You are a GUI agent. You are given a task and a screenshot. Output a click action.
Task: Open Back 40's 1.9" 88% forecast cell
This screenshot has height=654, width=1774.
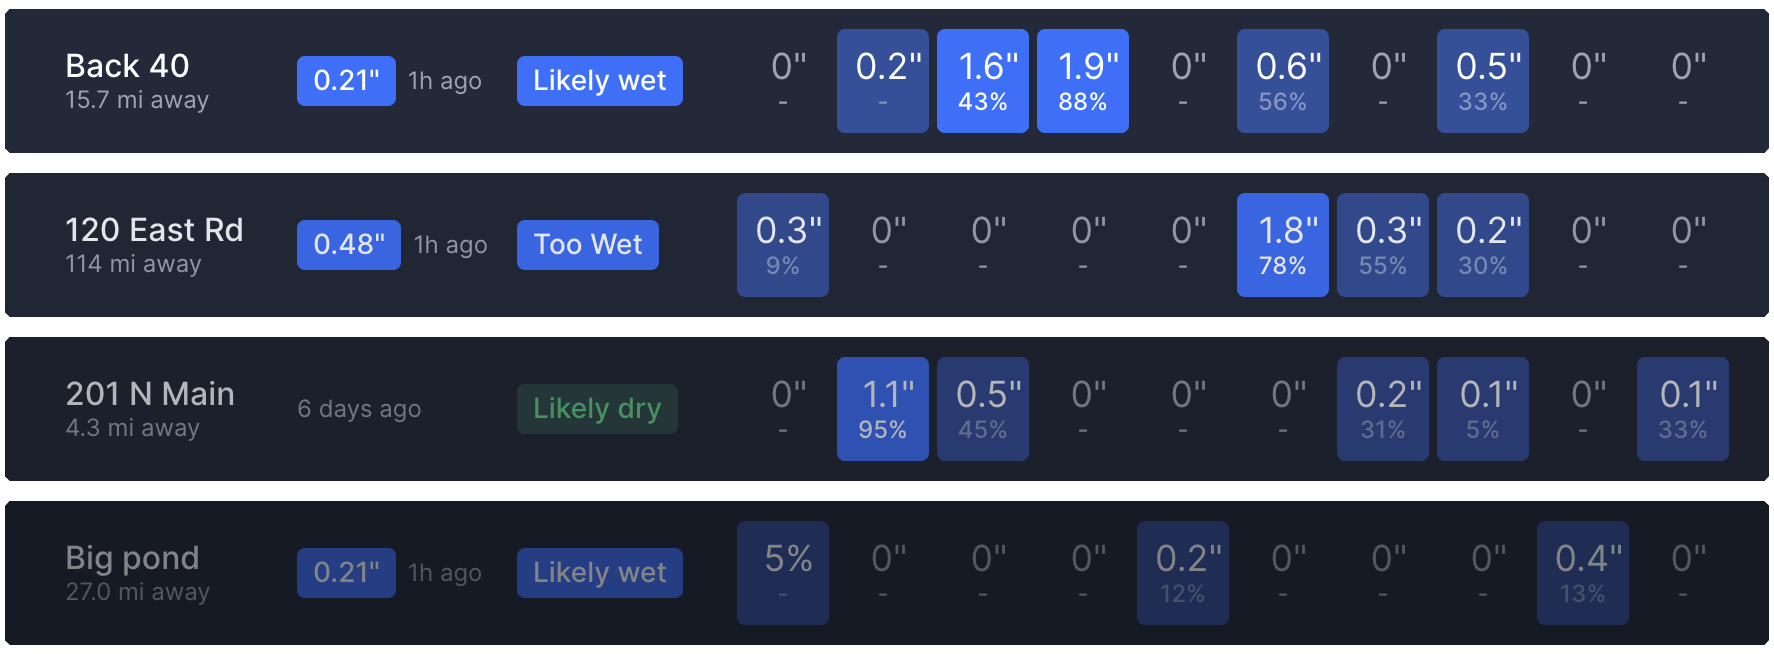1082,81
